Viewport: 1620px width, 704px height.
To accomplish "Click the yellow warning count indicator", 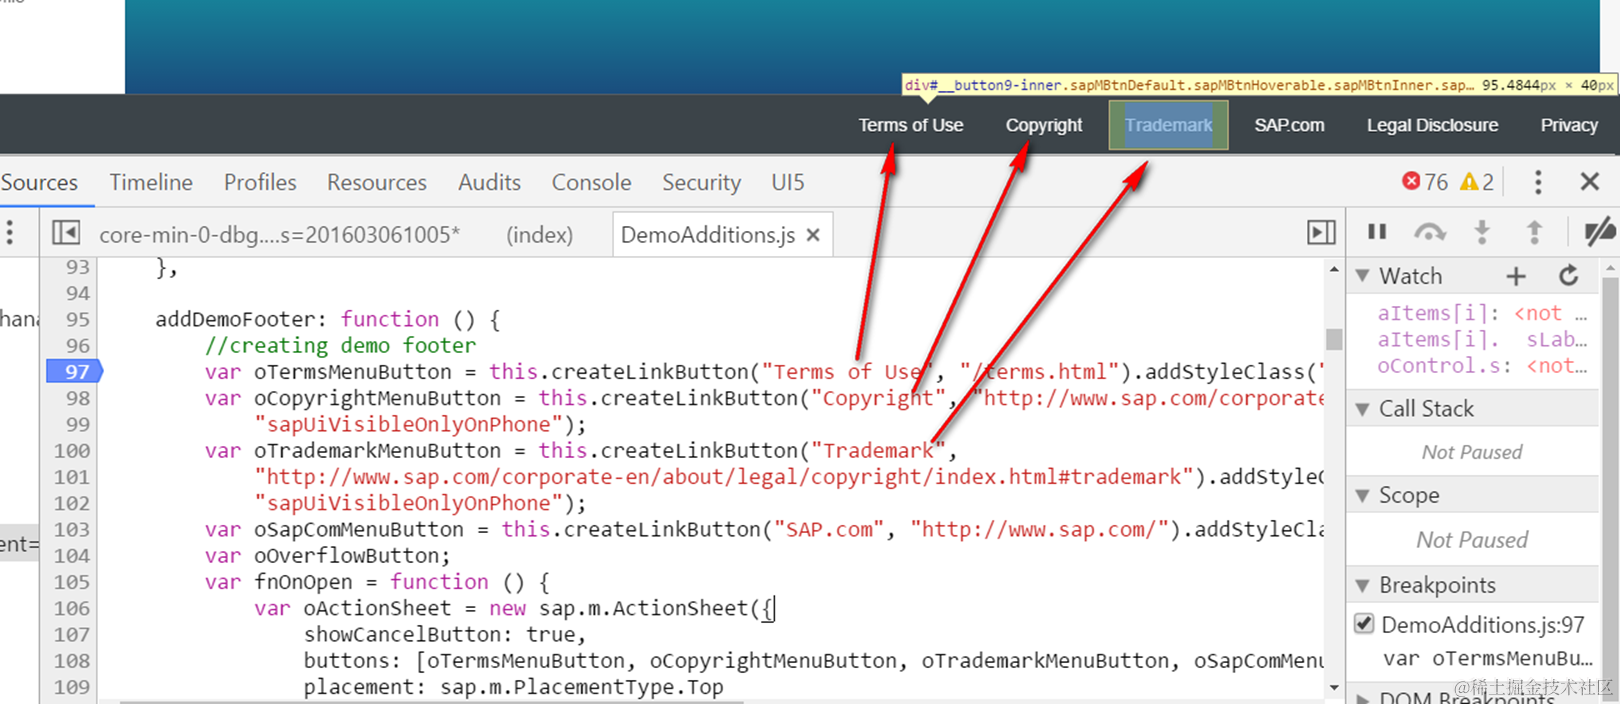I will click(x=1477, y=181).
